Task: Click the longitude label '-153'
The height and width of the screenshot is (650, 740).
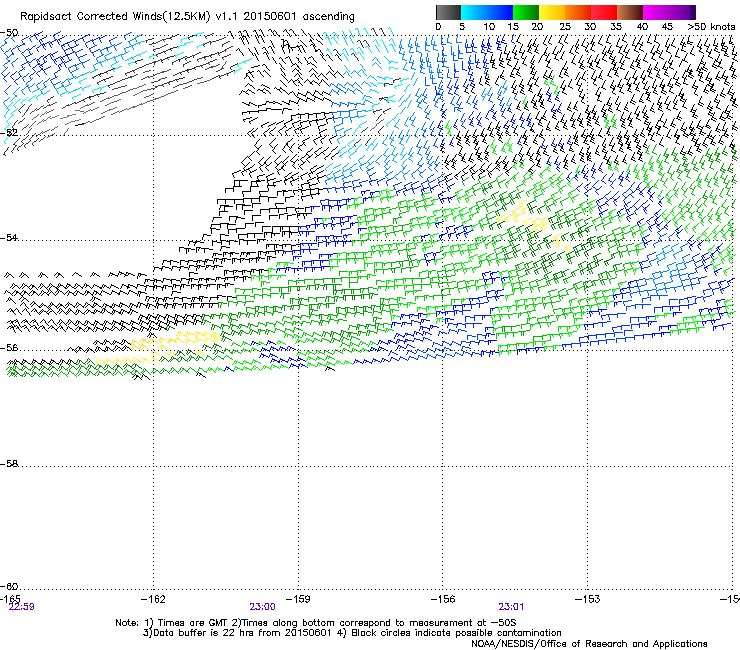Action: [x=587, y=599]
